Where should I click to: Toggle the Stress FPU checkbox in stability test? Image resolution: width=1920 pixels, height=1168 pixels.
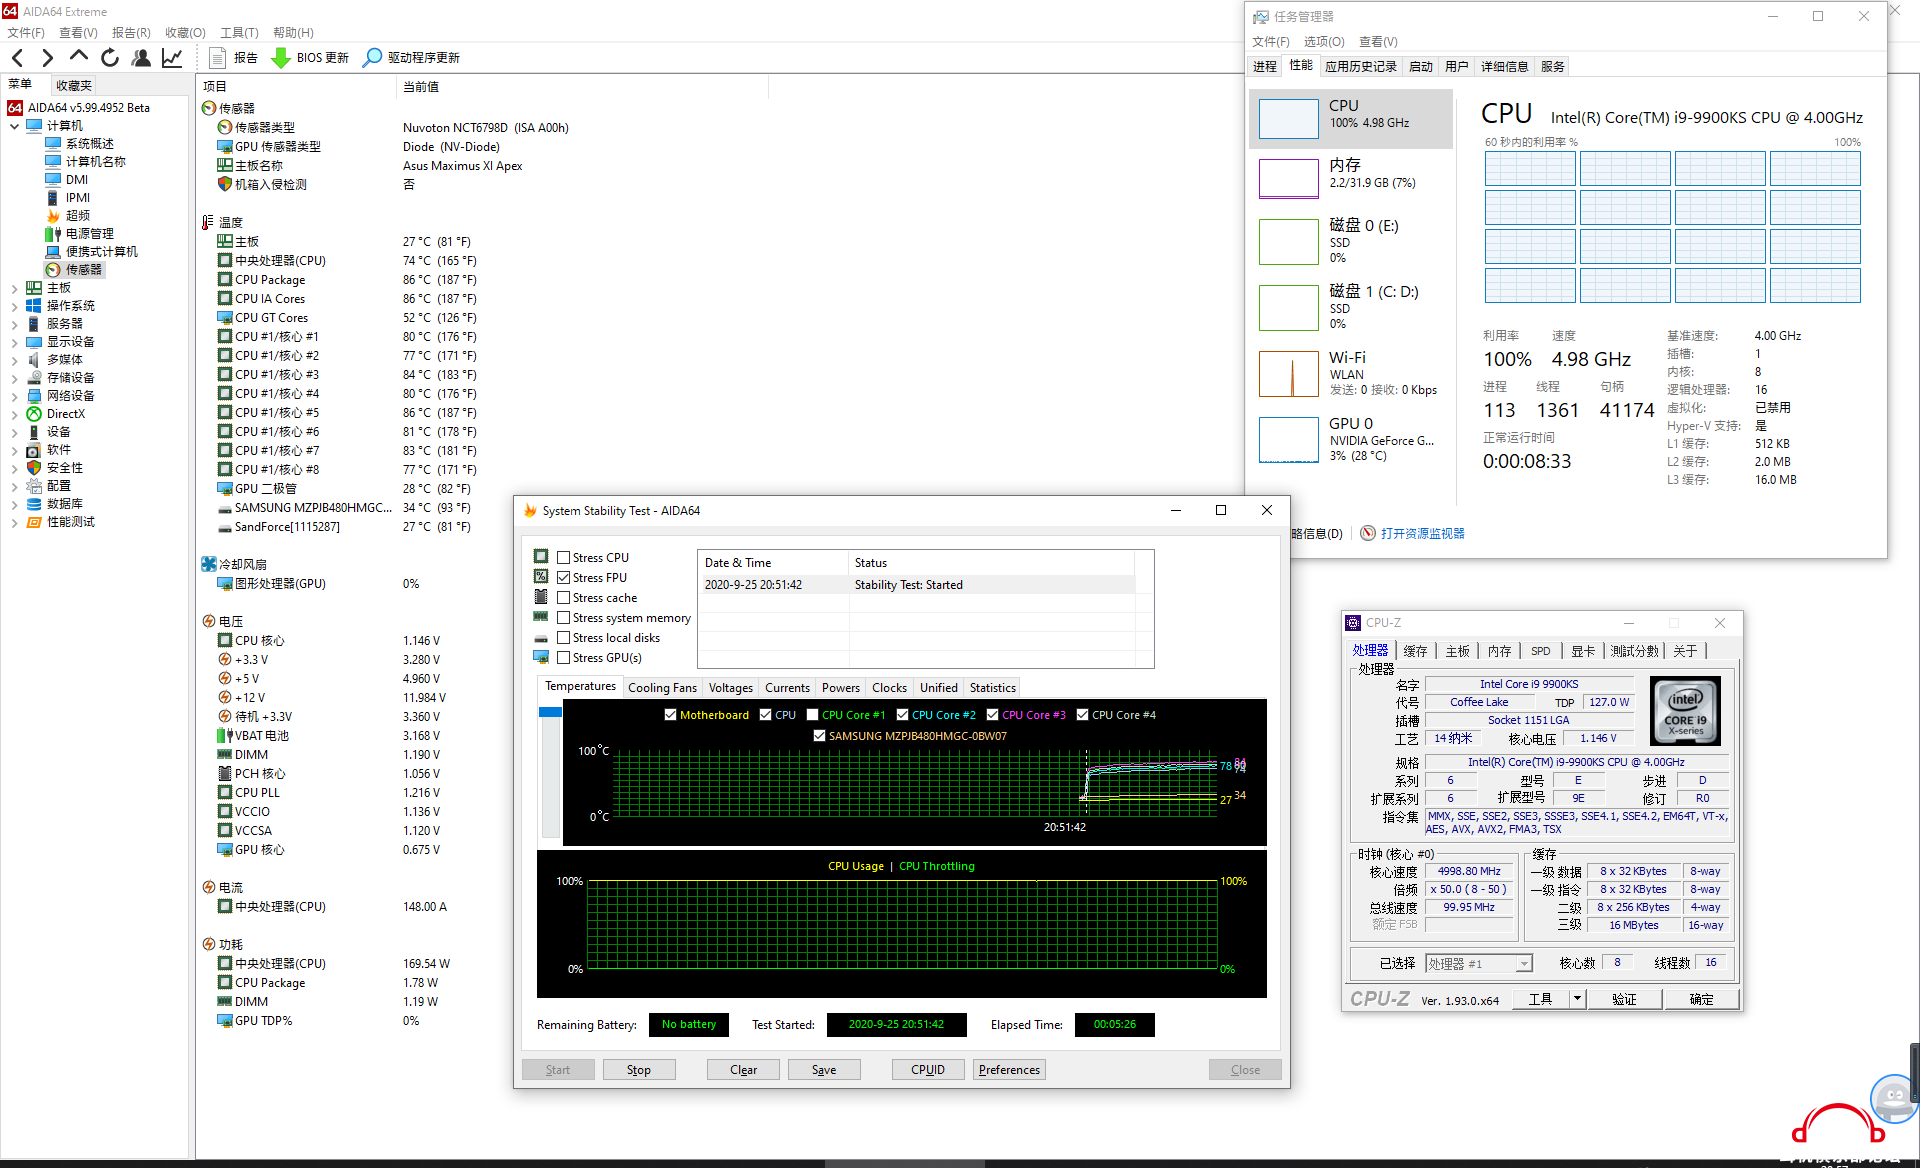(x=564, y=577)
